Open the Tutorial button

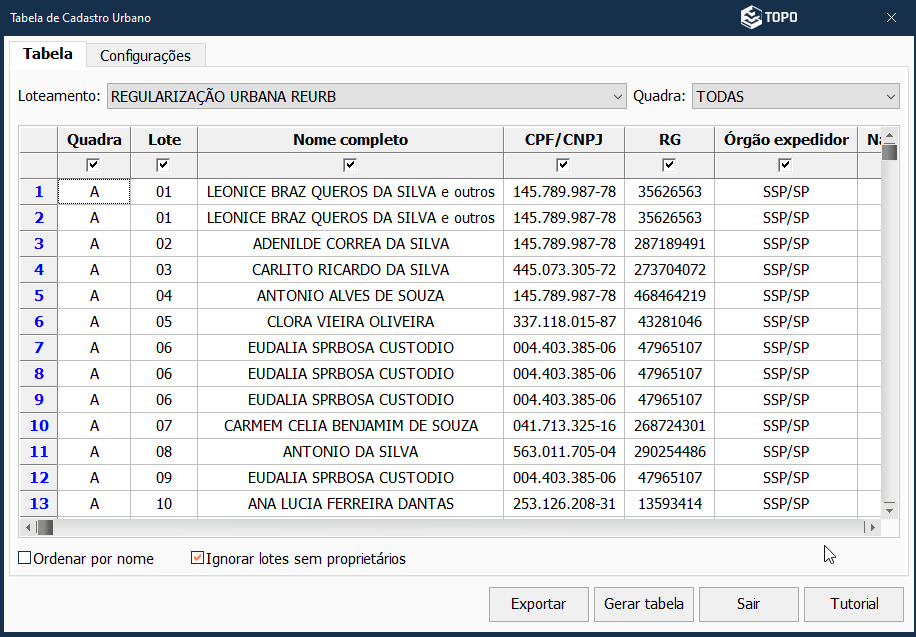[854, 604]
